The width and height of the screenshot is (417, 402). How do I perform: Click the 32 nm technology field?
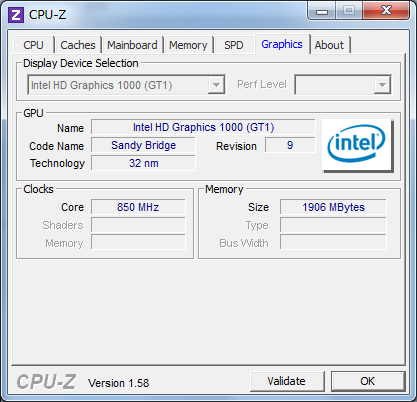[x=143, y=163]
